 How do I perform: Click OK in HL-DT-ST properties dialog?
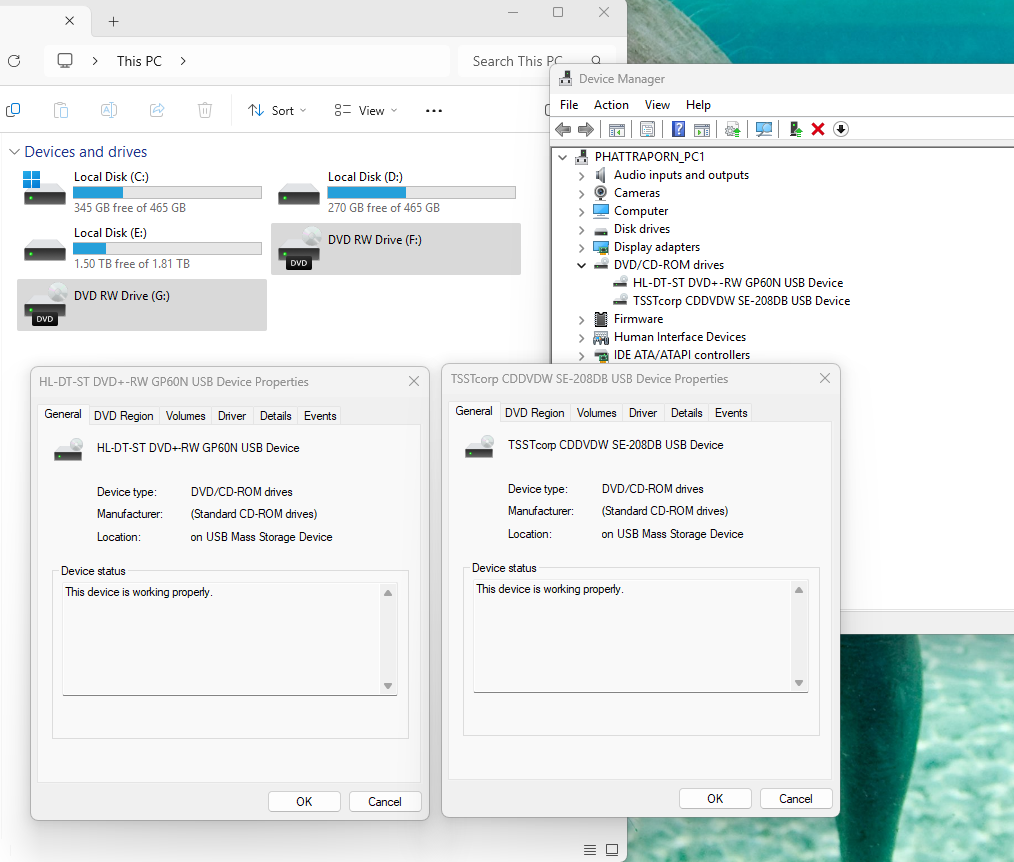tap(304, 802)
